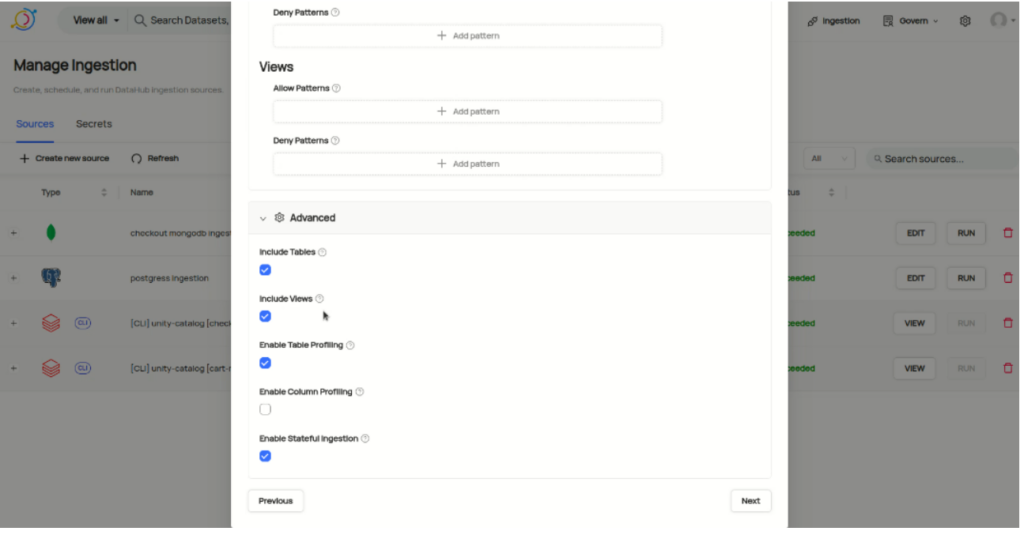Open the settings gear icon

pos(965,21)
